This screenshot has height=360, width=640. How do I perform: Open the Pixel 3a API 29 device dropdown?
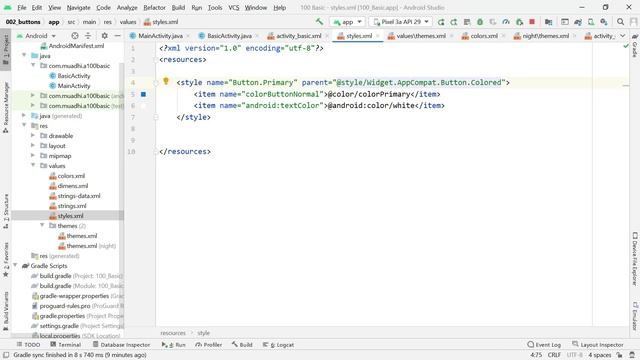pyautogui.click(x=400, y=22)
